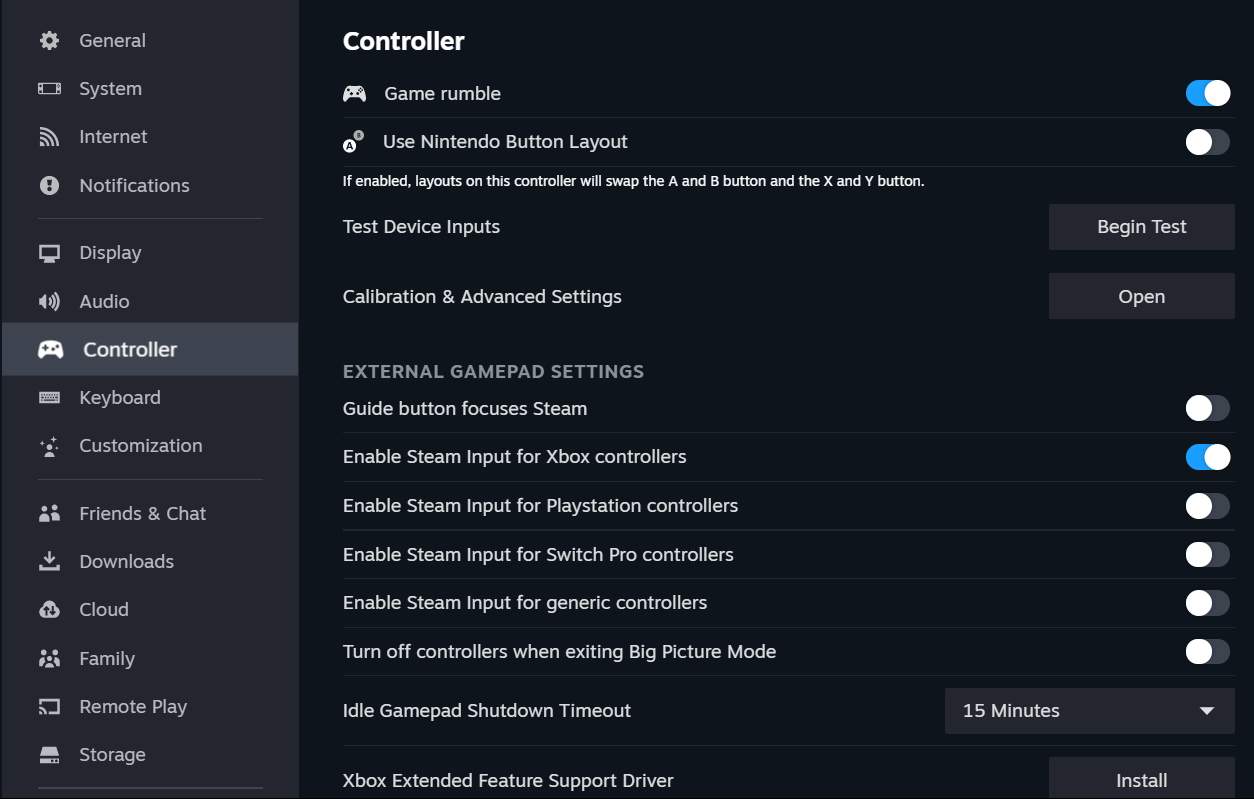The image size is (1254, 799).
Task: Click the Internet signal icon
Action: (49, 137)
